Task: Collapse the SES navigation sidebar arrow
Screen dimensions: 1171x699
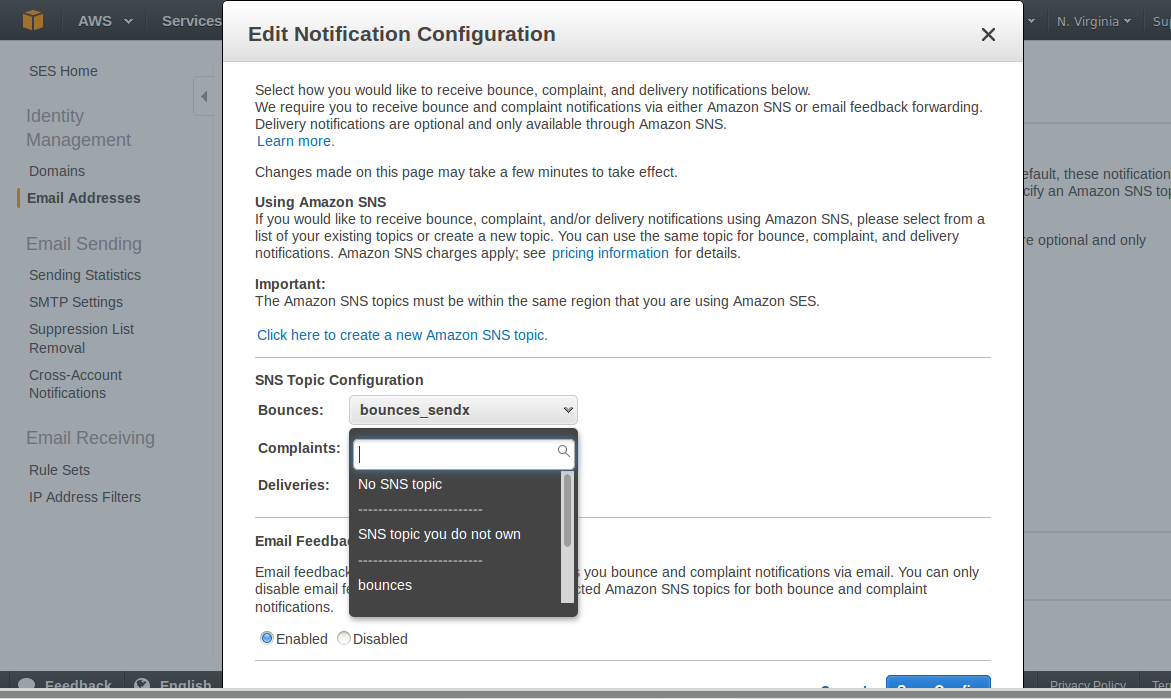Action: click(204, 96)
